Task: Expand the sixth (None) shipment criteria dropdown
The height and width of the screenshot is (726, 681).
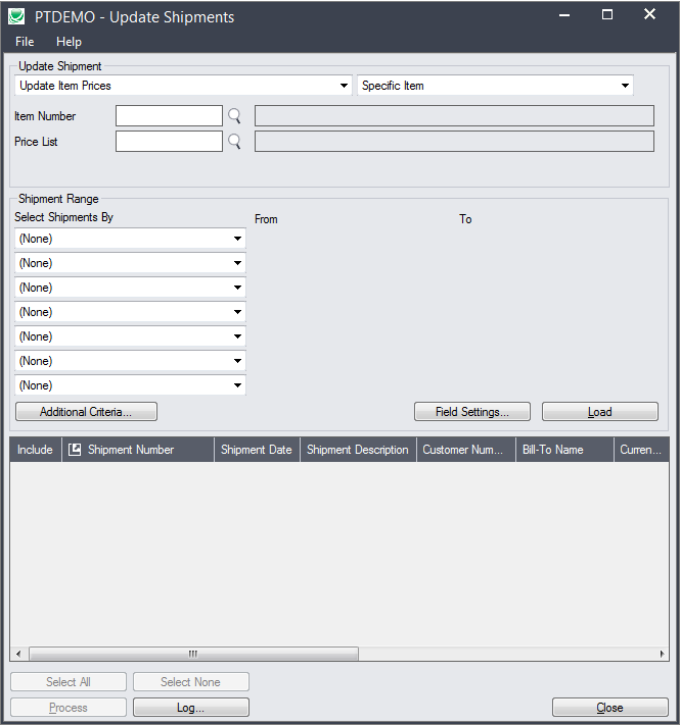Action: coord(130,361)
